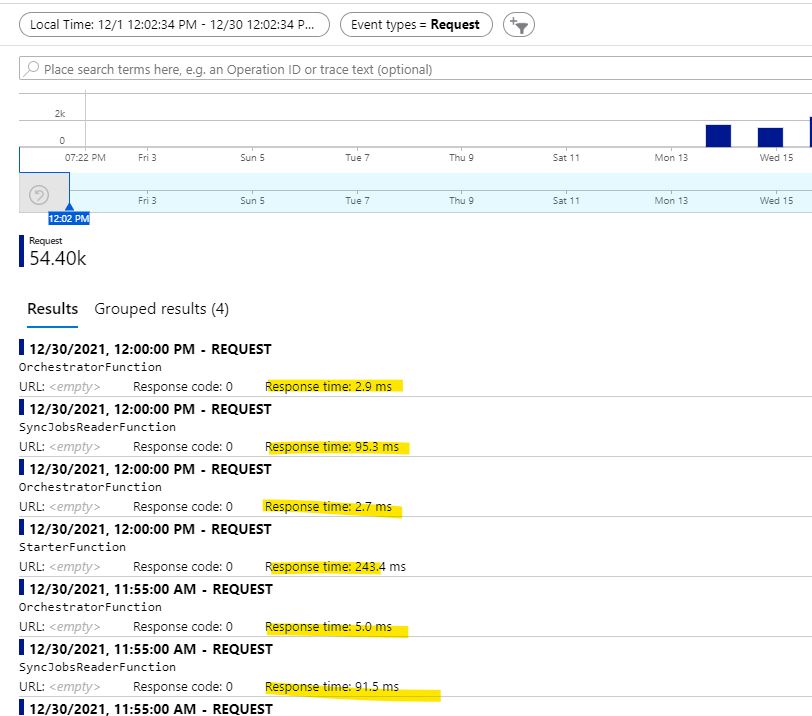
Task: Click the Tue 7 label on the lower timeline
Action: 357,200
